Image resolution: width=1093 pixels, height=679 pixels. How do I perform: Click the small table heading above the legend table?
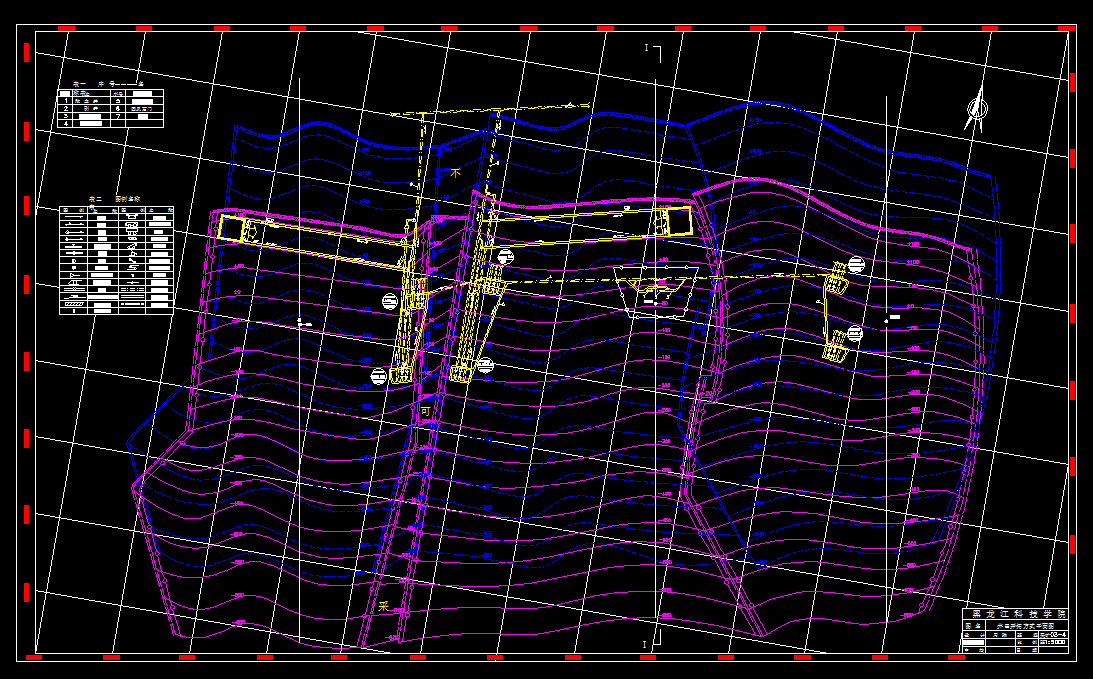click(108, 84)
